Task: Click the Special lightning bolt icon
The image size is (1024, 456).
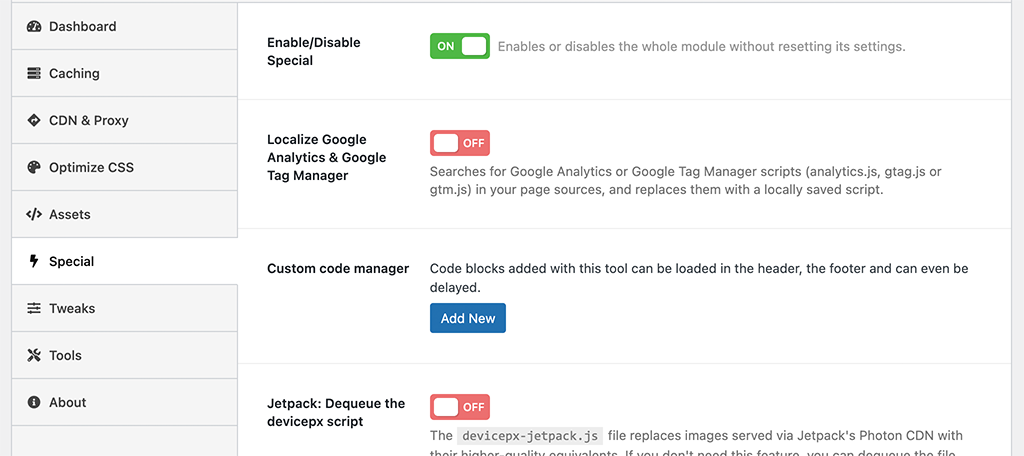Action: pyautogui.click(x=34, y=262)
